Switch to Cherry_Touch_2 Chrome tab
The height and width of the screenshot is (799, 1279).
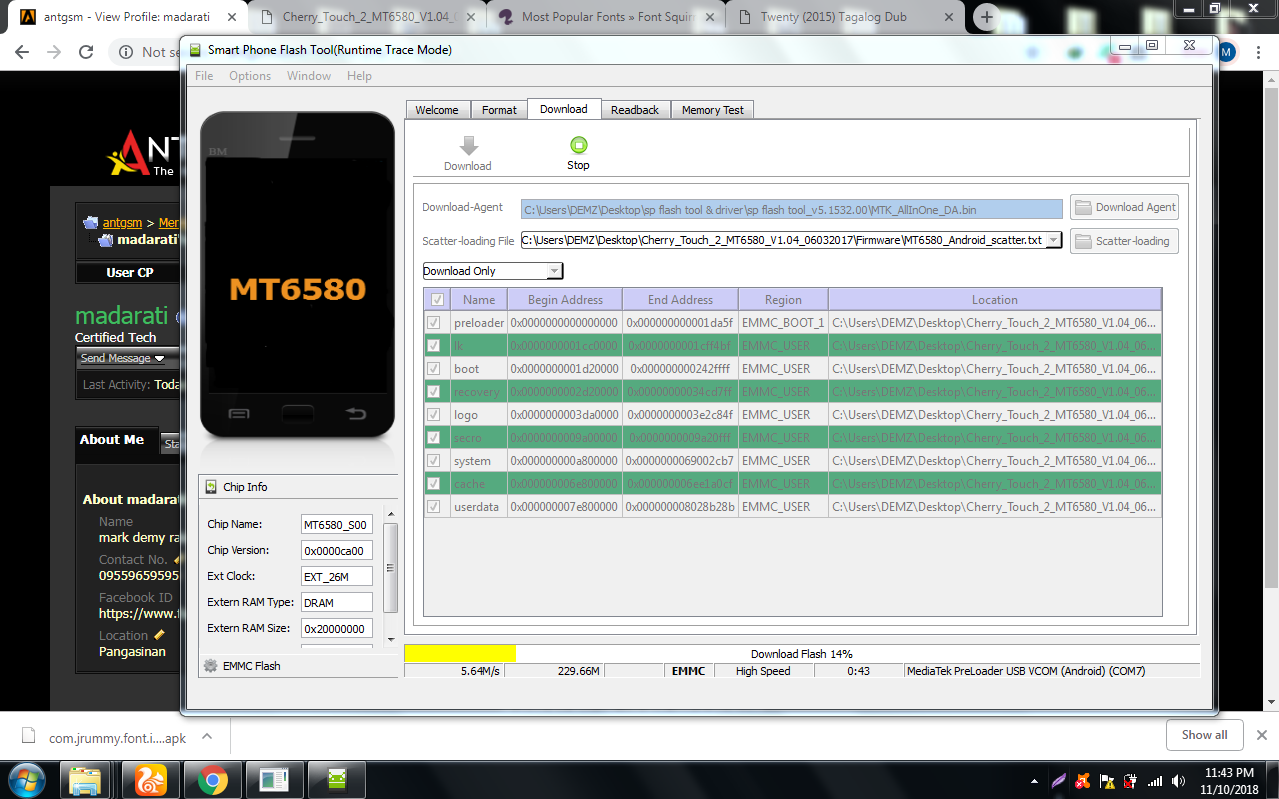click(366, 17)
